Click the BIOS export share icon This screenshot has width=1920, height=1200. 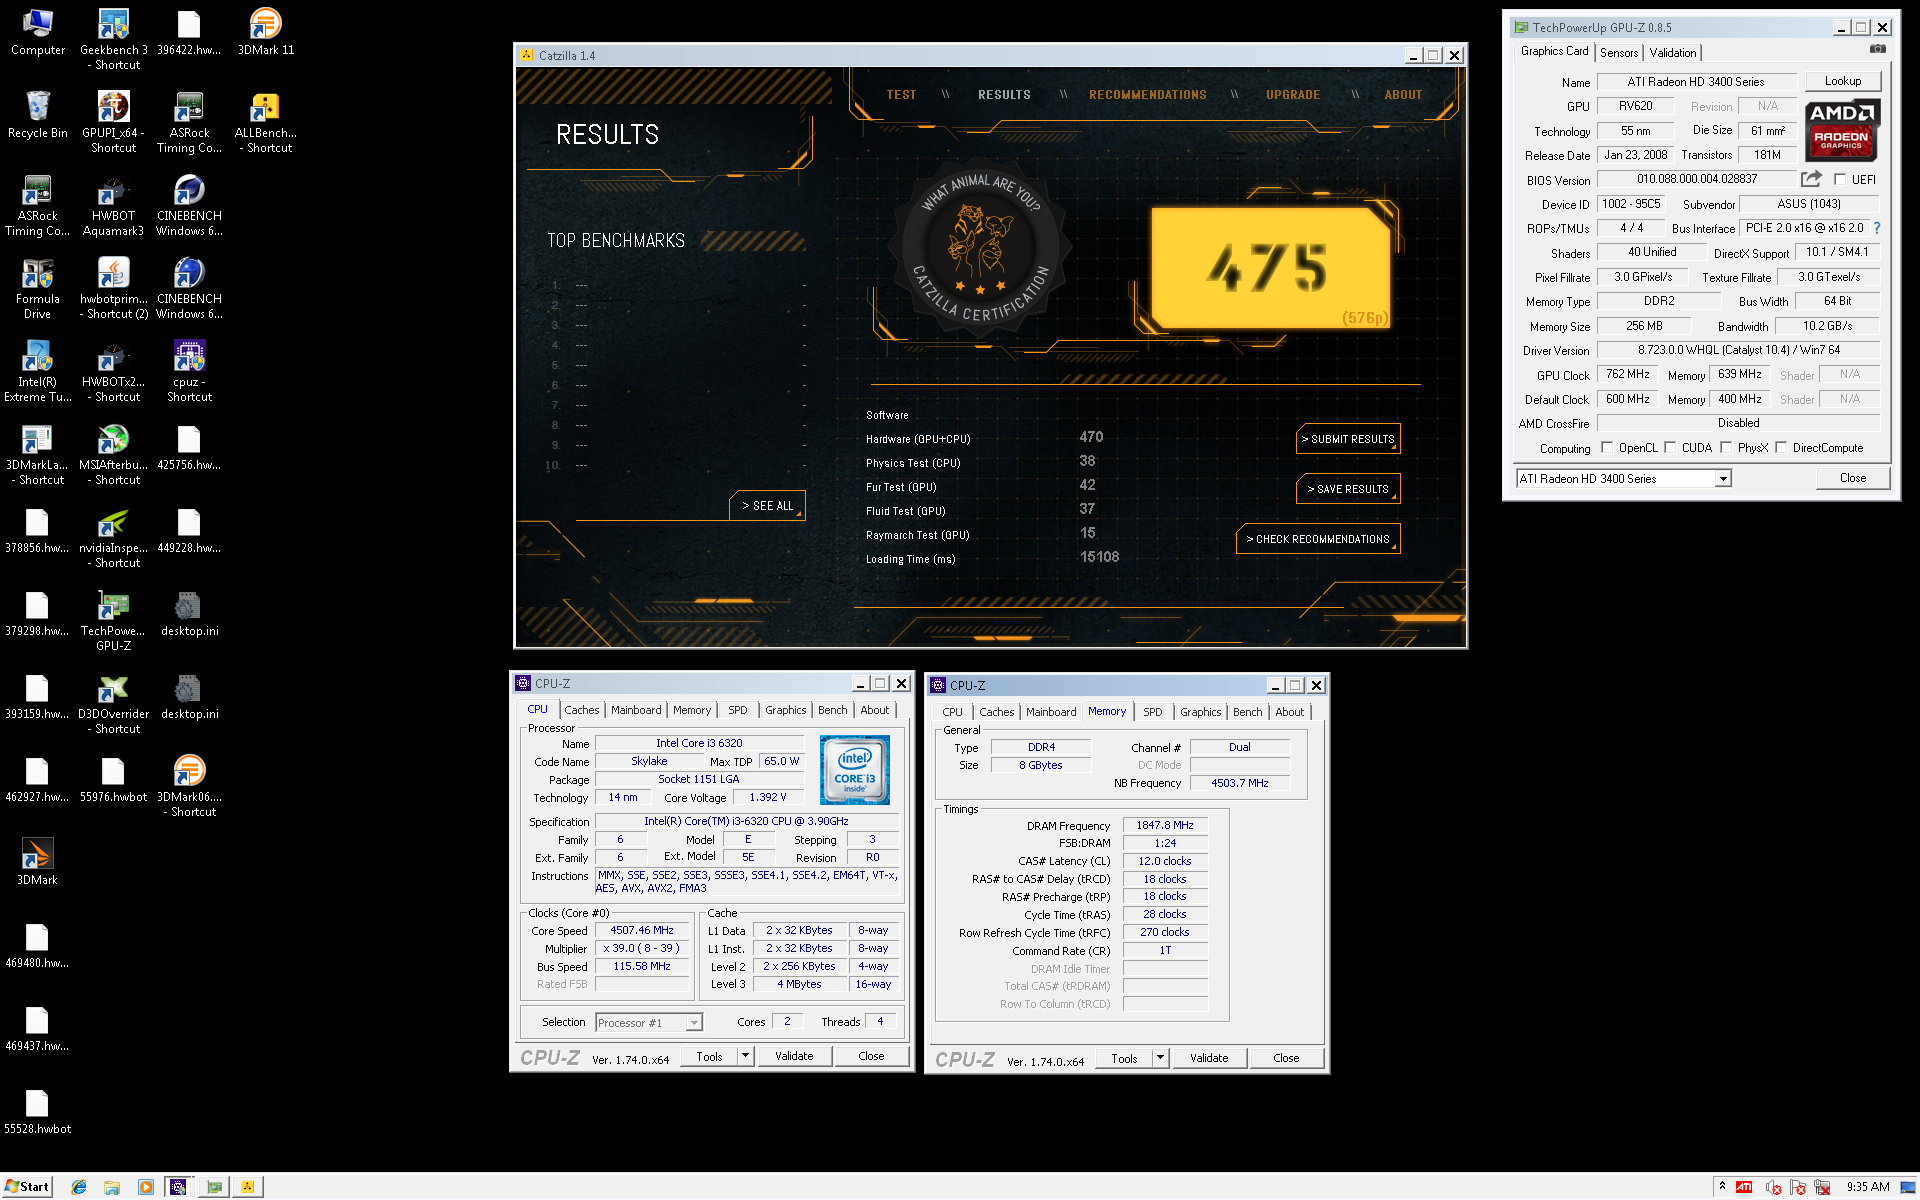coord(1811,179)
